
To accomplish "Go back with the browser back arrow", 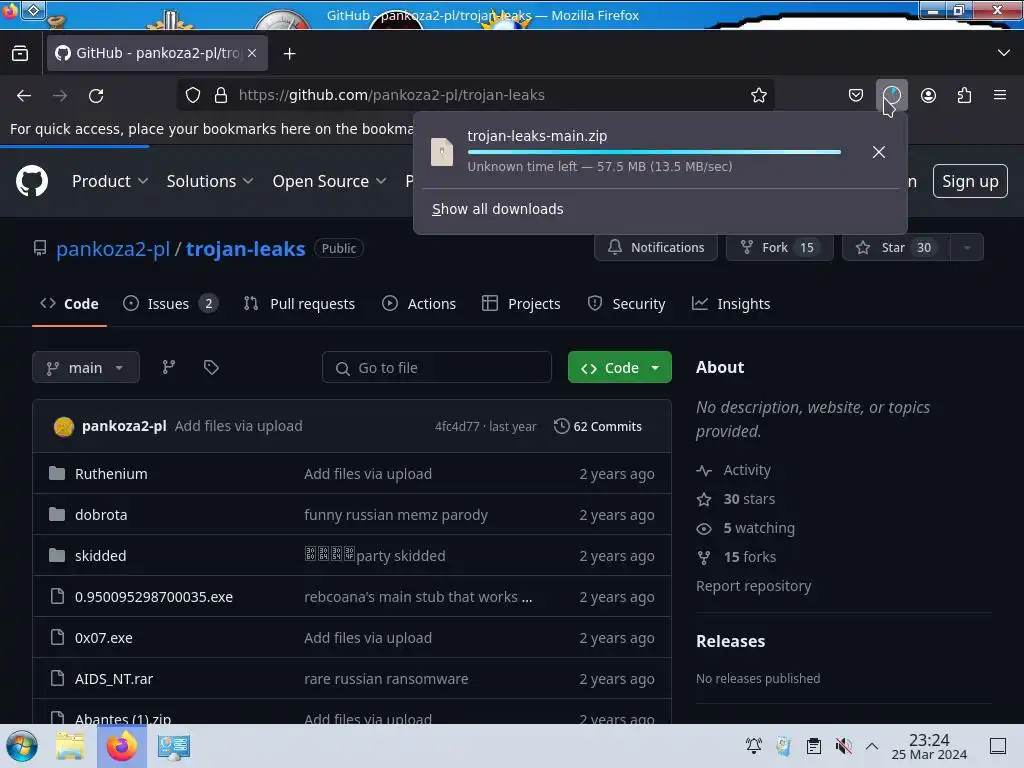I will point(24,95).
